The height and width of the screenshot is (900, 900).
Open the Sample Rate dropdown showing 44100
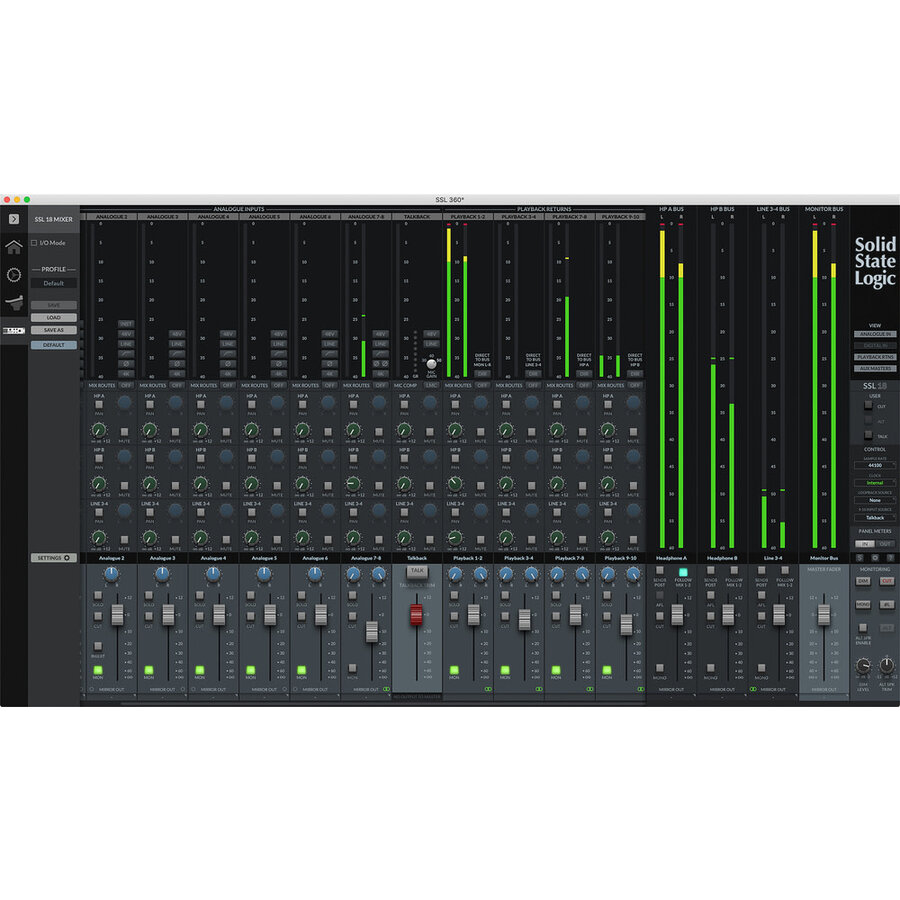point(874,465)
